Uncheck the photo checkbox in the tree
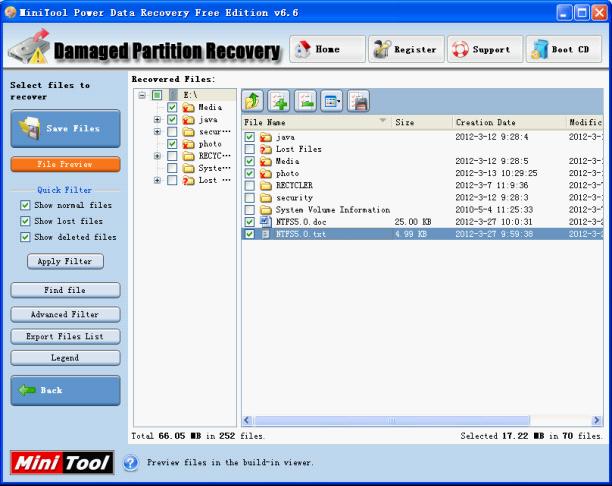 172,144
